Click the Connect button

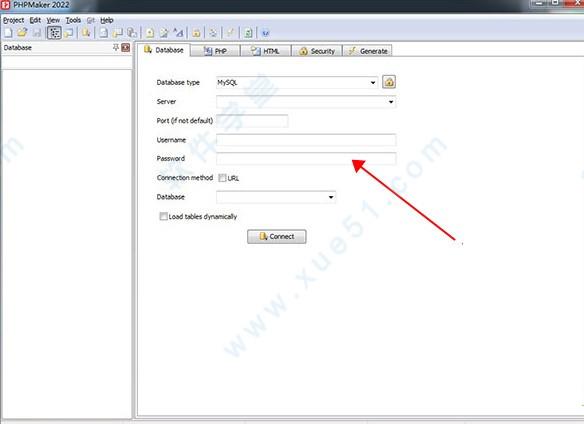277,237
